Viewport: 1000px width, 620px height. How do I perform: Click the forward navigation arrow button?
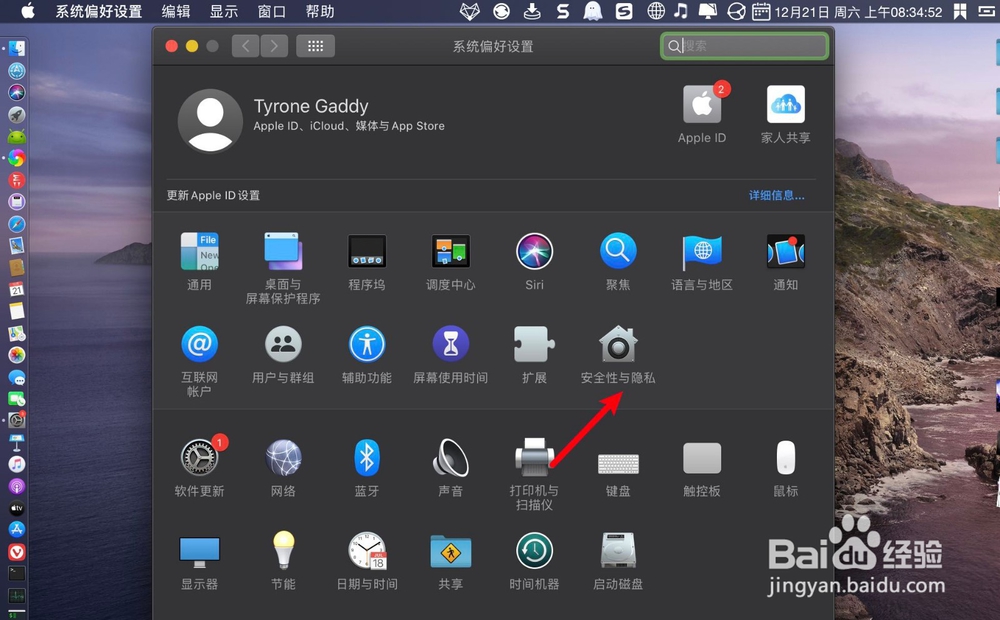(x=274, y=46)
